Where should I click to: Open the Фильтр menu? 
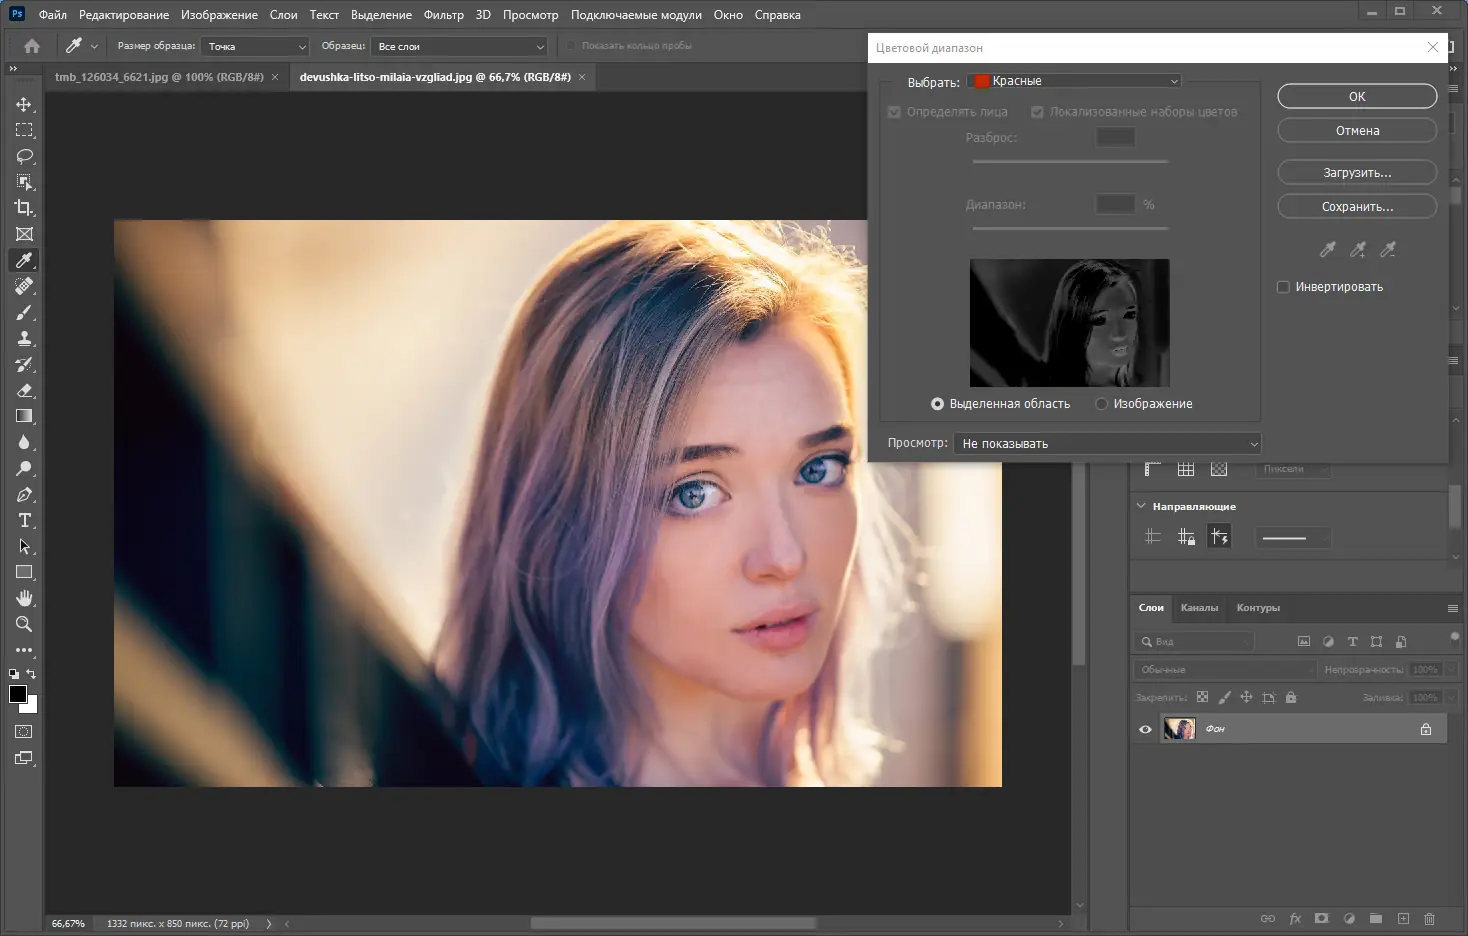(443, 15)
